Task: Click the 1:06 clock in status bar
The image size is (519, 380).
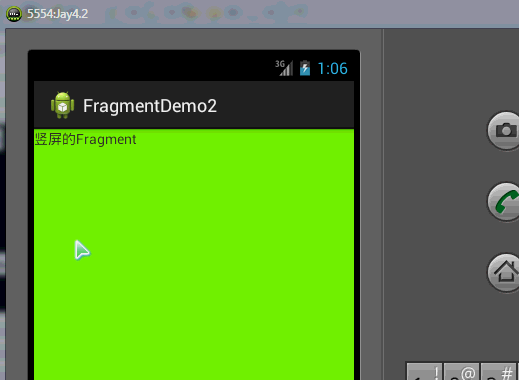Action: (x=333, y=69)
